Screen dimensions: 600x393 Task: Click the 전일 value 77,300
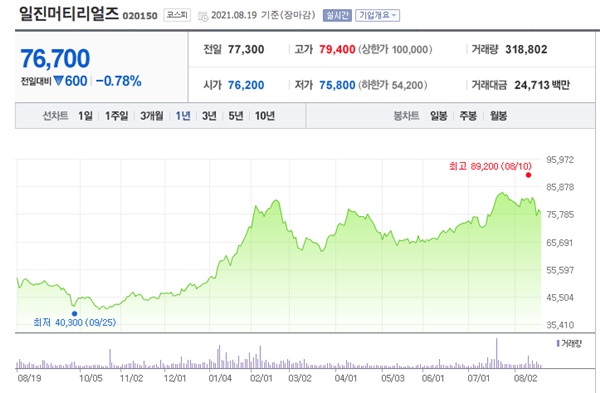click(x=246, y=49)
